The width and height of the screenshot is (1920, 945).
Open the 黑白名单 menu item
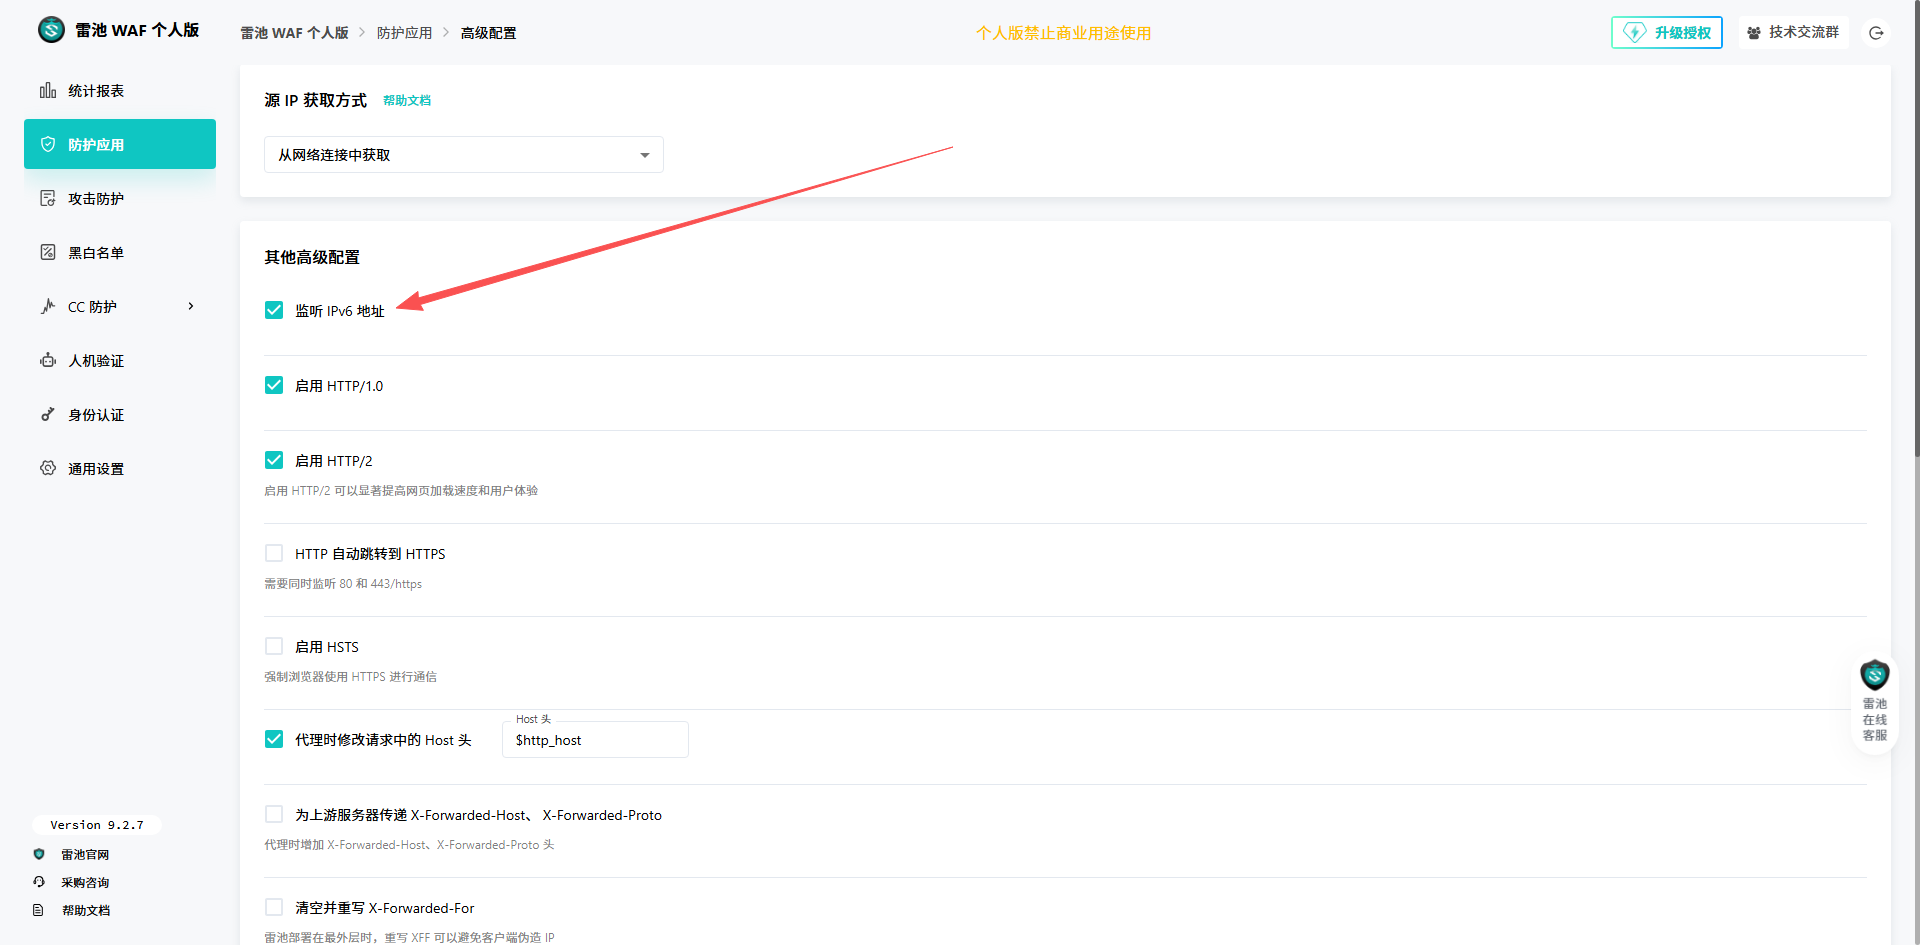coord(96,253)
